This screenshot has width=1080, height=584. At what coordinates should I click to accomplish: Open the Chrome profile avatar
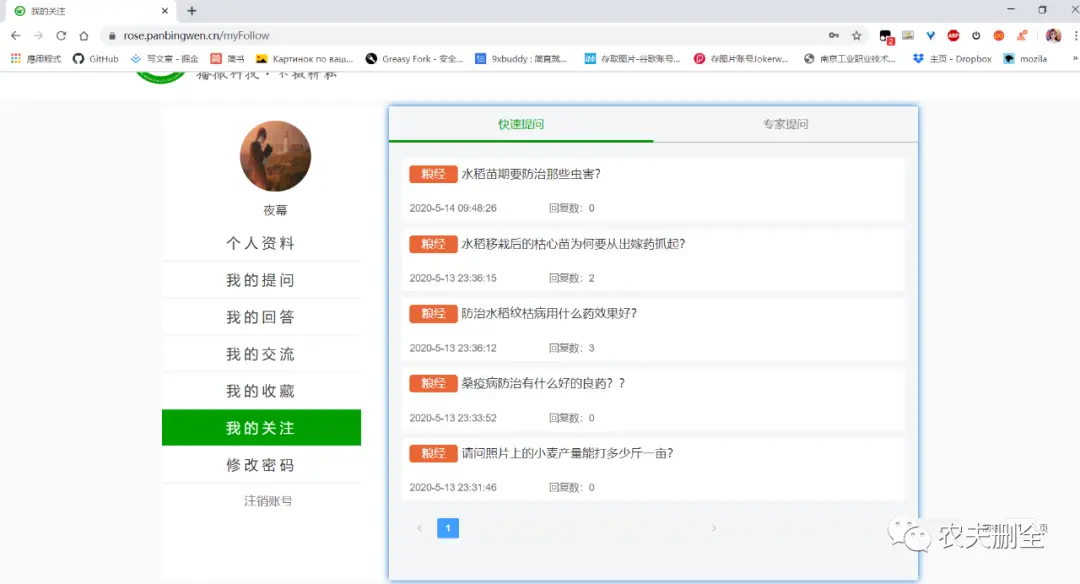pyautogui.click(x=1053, y=35)
